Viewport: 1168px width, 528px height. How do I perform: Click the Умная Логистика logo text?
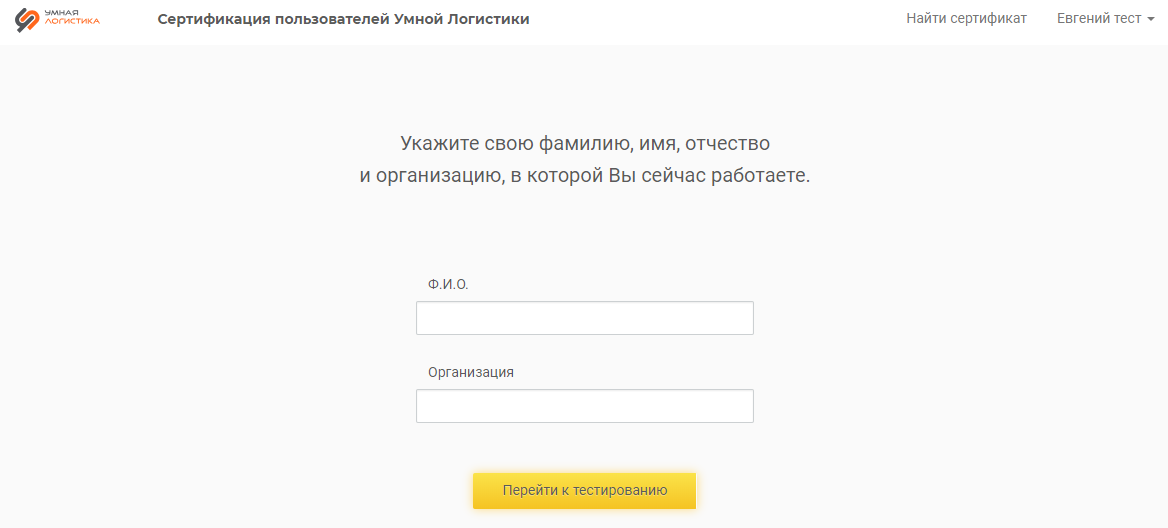pyautogui.click(x=72, y=17)
